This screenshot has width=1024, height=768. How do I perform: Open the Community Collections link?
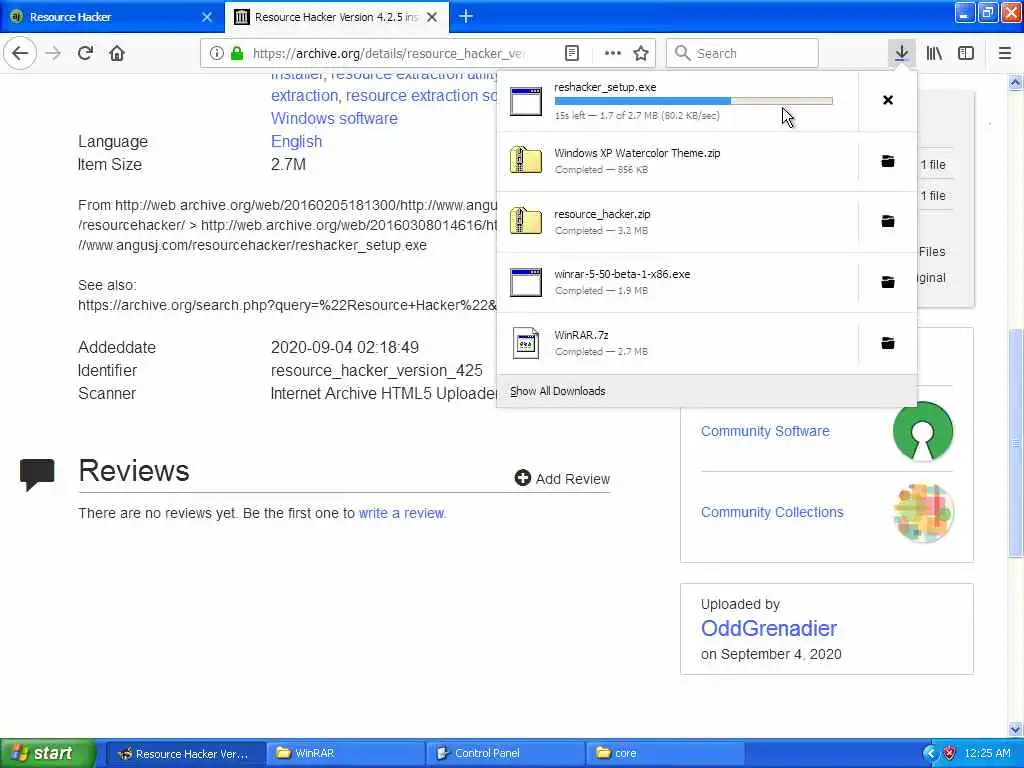[772, 512]
